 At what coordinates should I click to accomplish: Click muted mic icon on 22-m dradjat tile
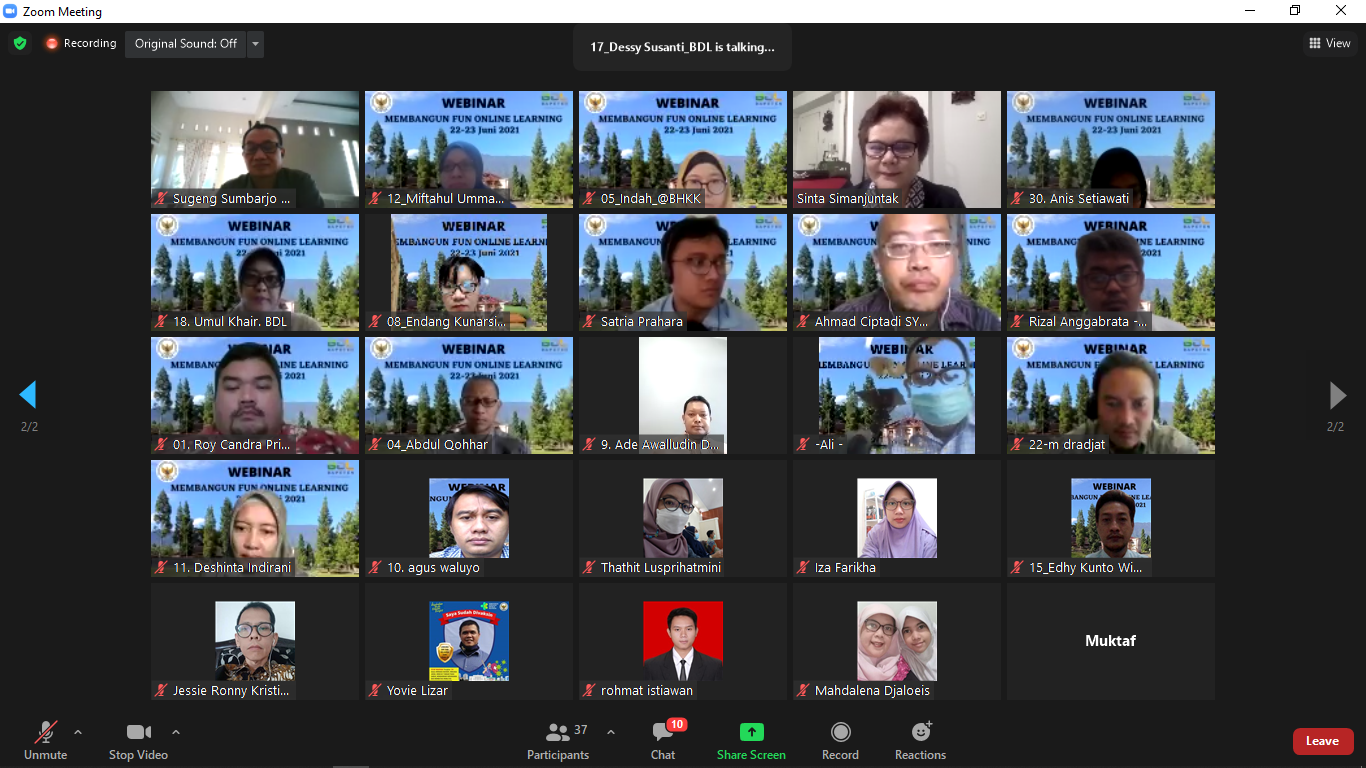click(x=1017, y=445)
